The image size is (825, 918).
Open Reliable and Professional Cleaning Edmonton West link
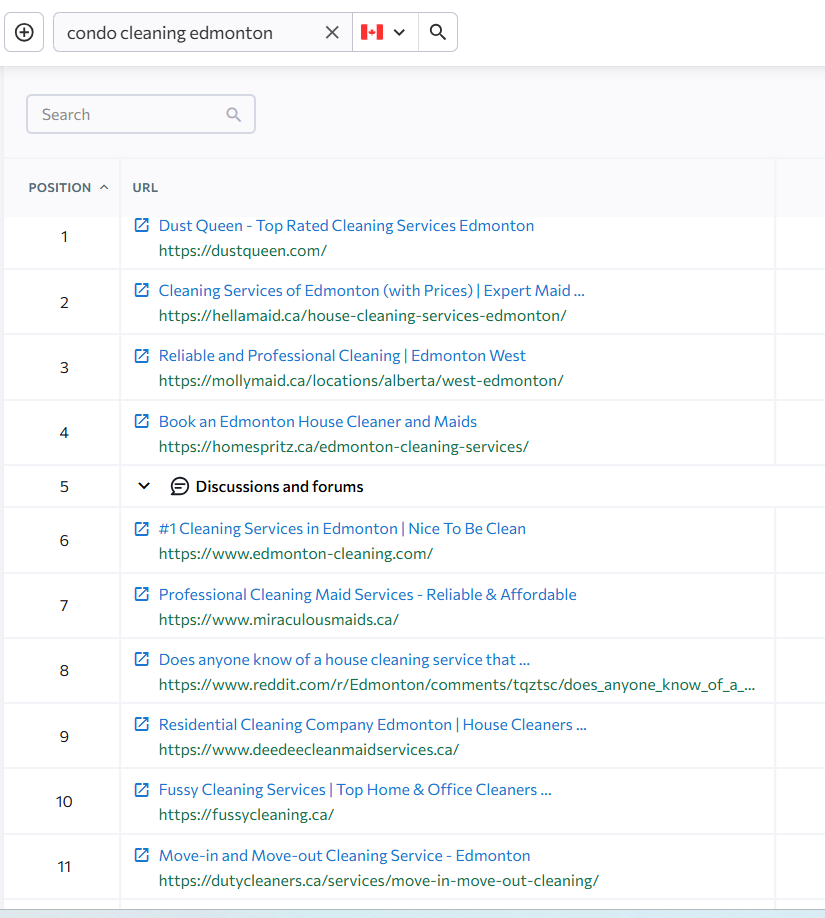(x=342, y=356)
